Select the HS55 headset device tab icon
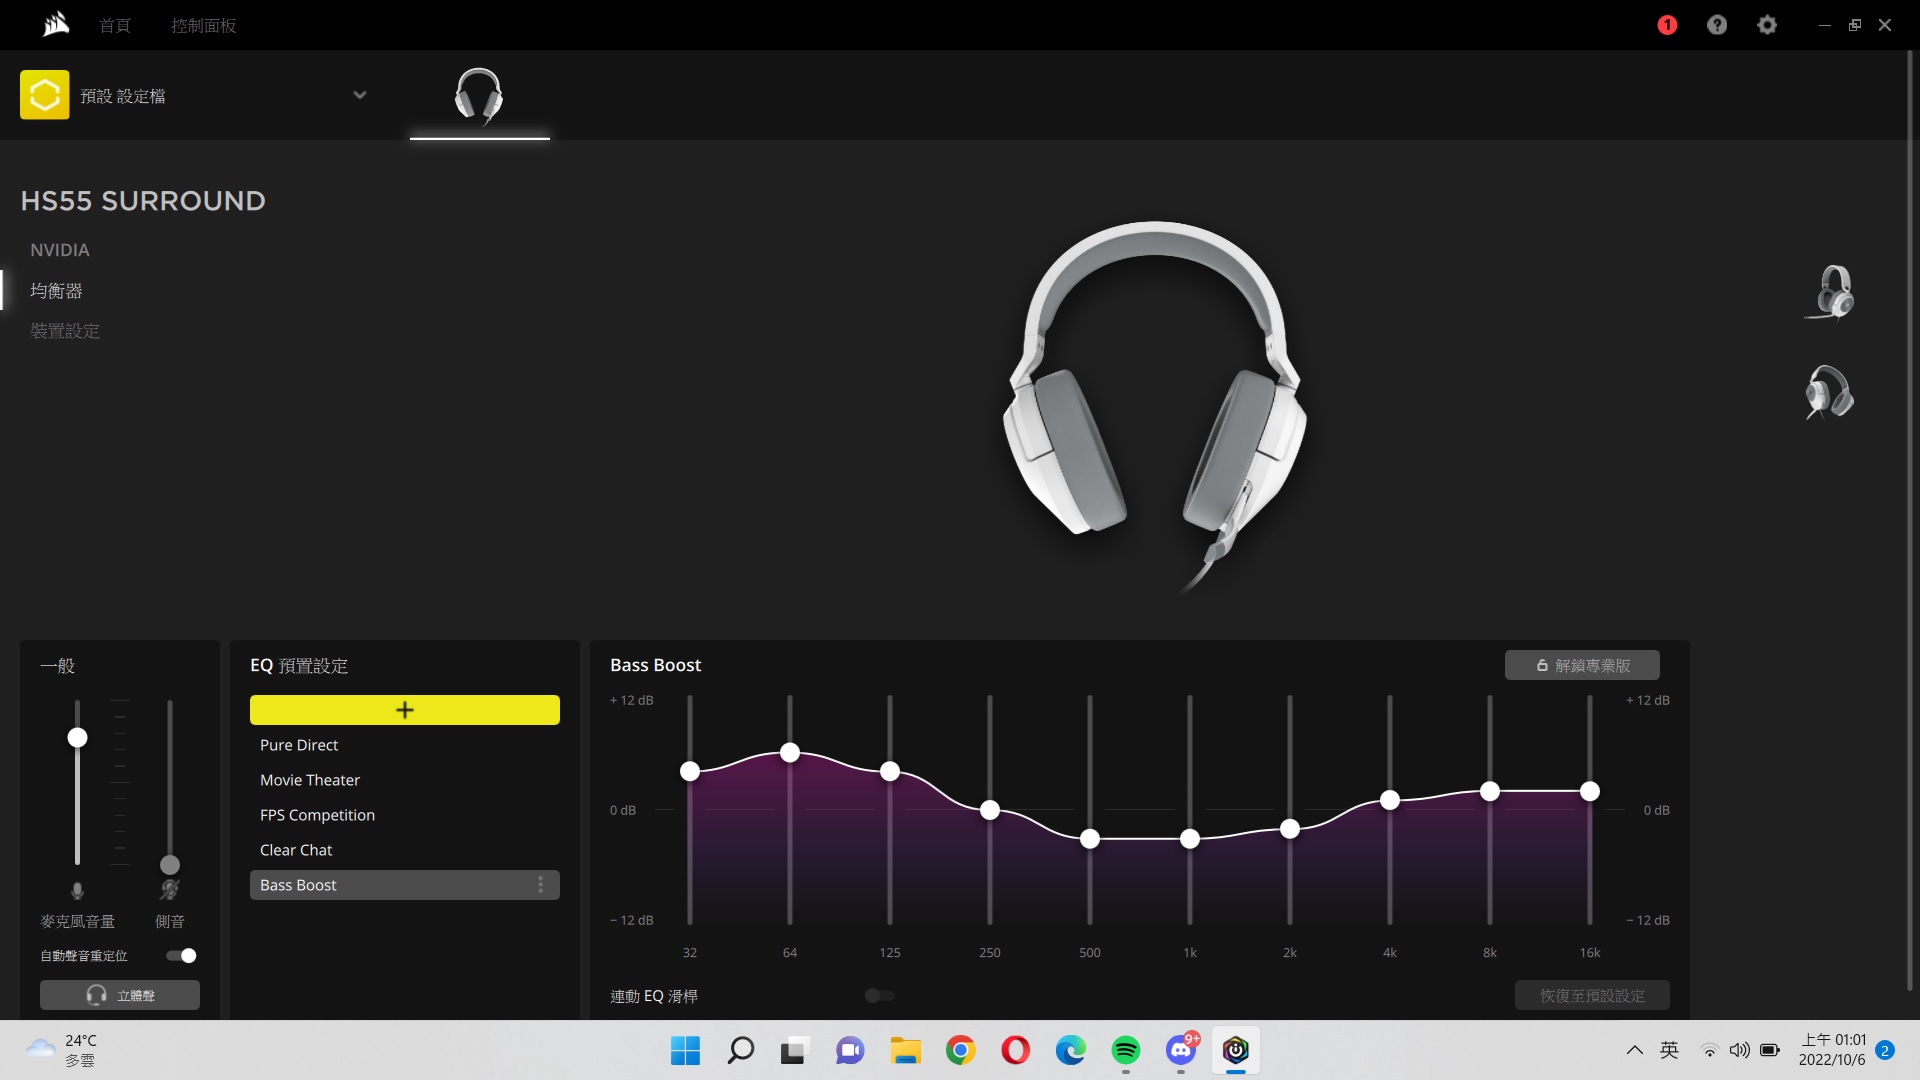Viewport: 1920px width, 1080px height. [x=479, y=96]
